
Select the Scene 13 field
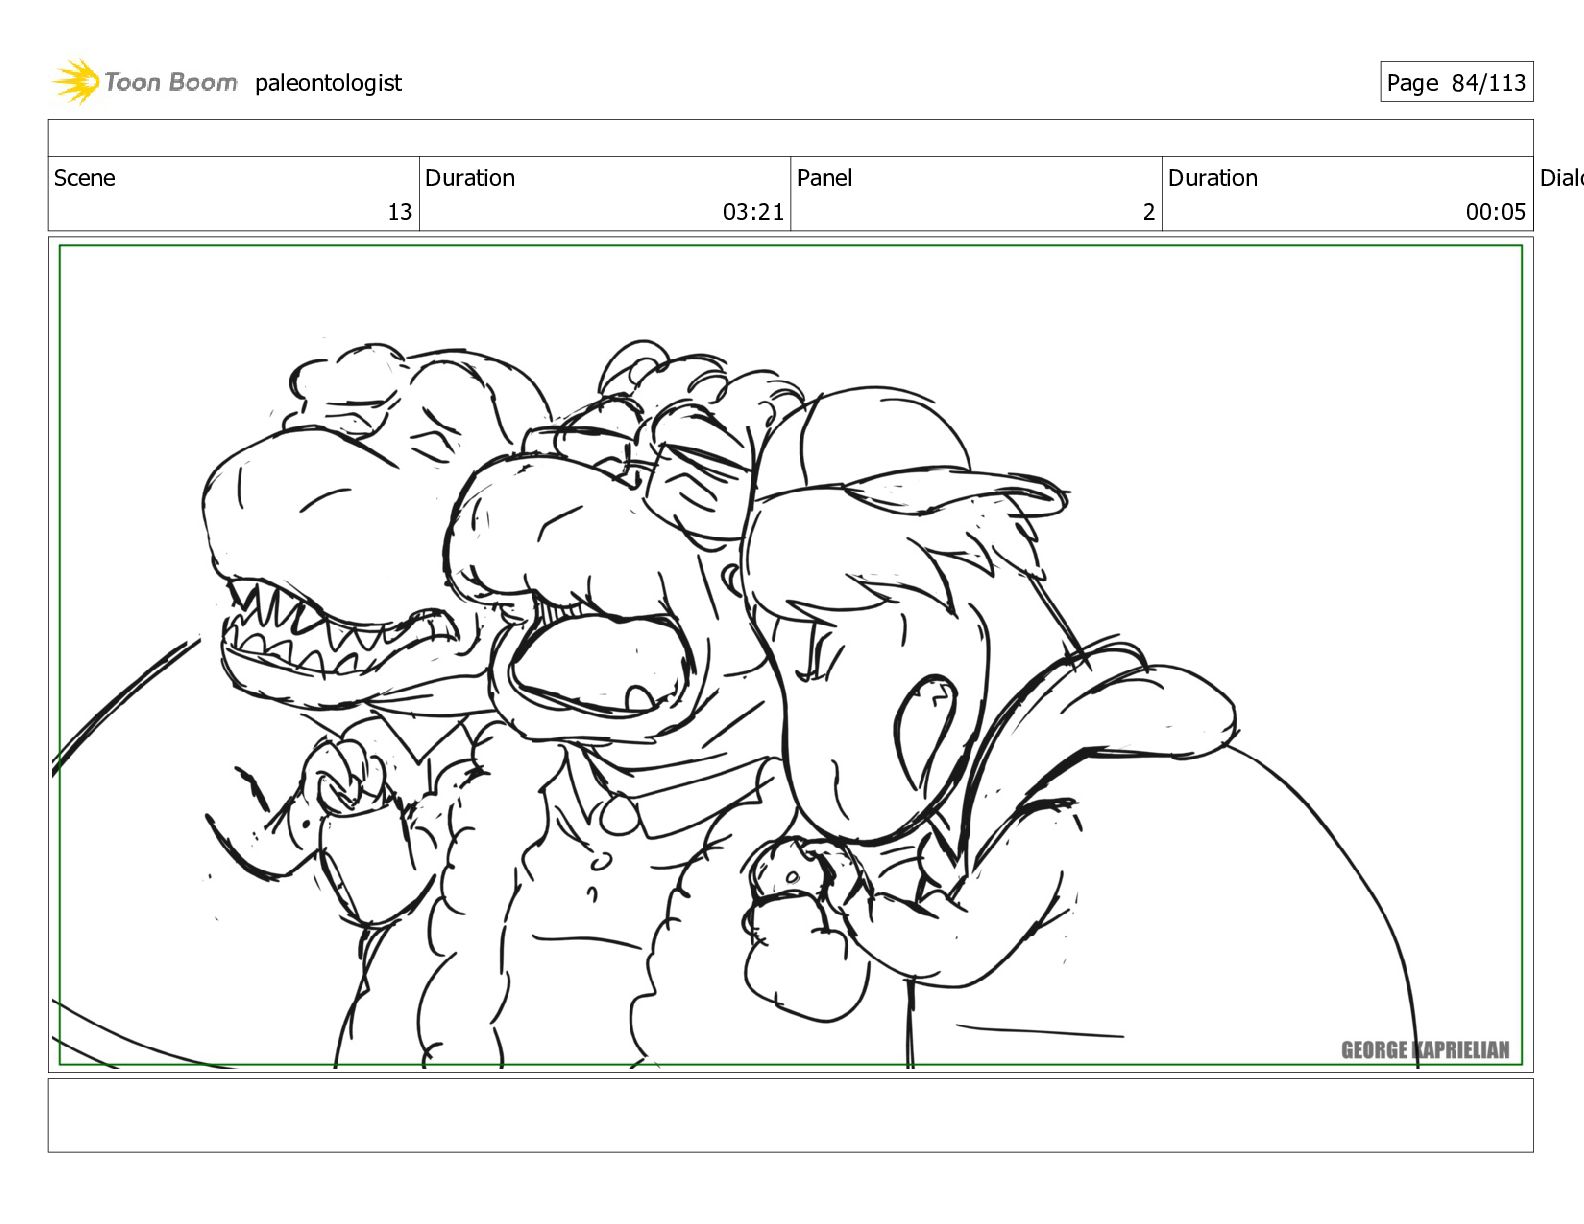pos(233,194)
